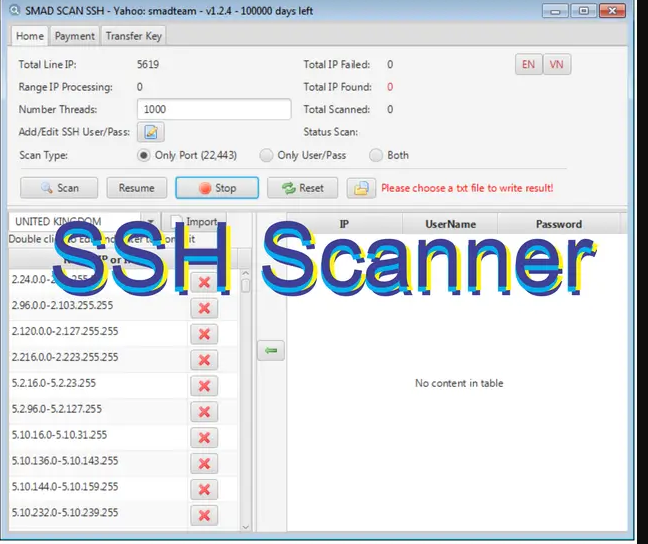Image resolution: width=648 pixels, height=544 pixels.
Task: Remove the 5.10.136.0-5.10.143.255 range
Action: click(204, 464)
